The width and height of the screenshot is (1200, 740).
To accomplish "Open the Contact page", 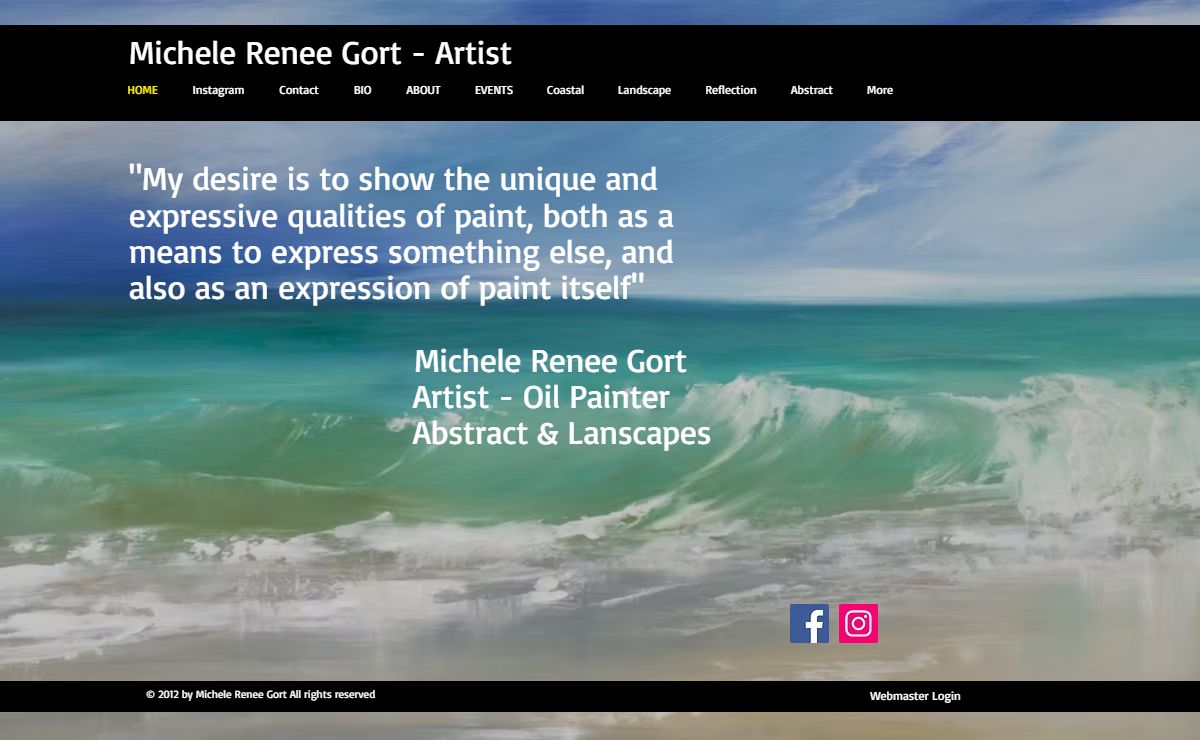I will pos(298,90).
